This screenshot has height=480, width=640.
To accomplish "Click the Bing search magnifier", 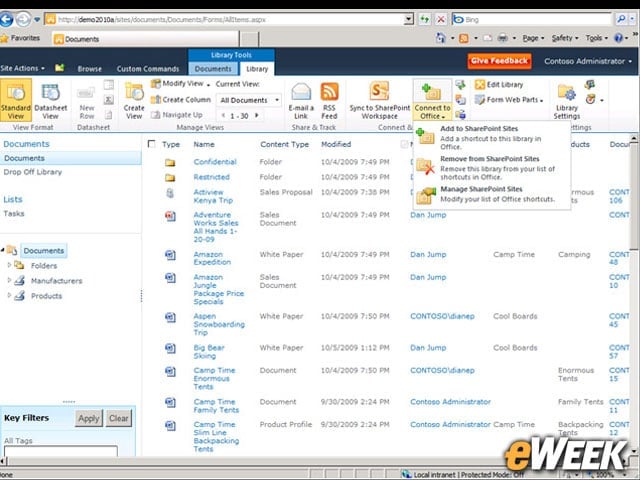I will click(x=621, y=19).
